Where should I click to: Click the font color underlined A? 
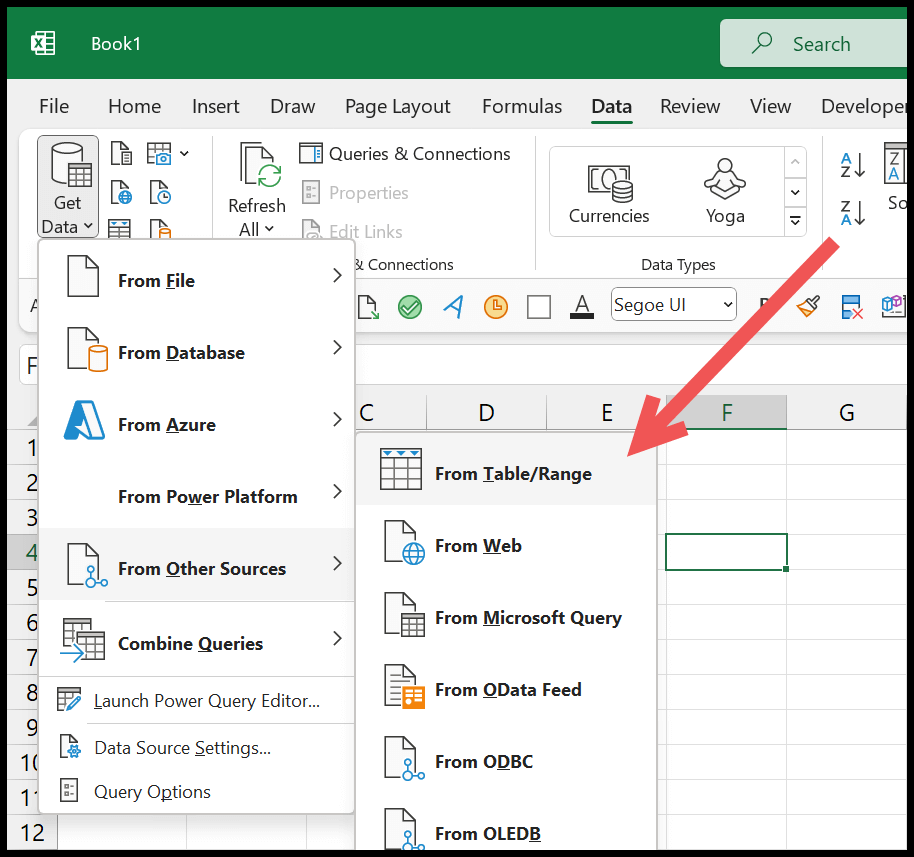click(582, 306)
